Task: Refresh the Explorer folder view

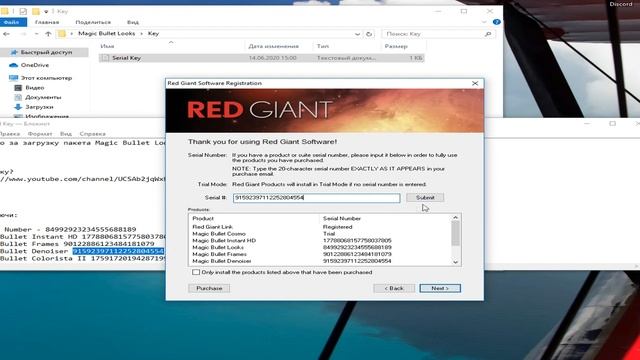Action: click(x=369, y=34)
